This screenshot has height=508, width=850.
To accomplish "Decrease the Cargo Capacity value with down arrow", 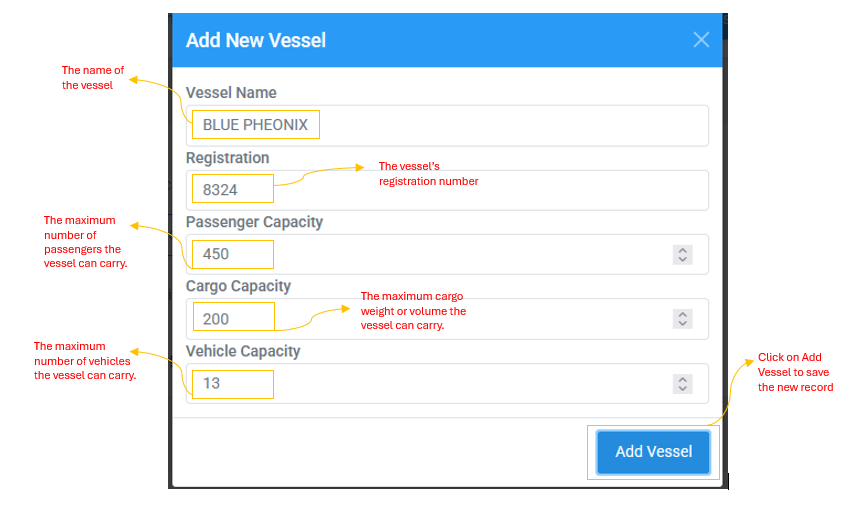I will click(683, 324).
